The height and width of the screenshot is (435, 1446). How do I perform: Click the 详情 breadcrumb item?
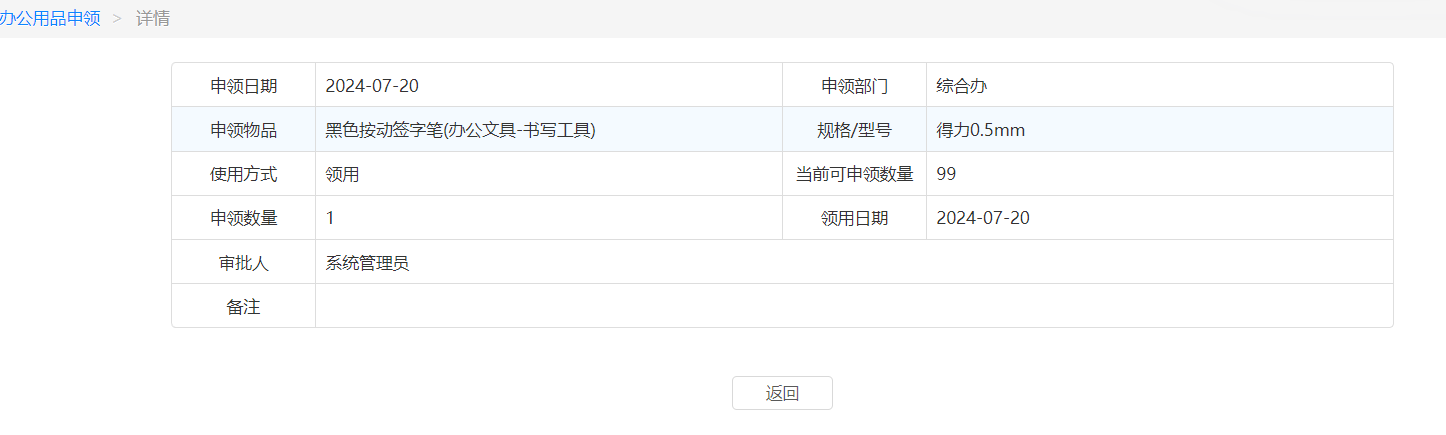pos(153,18)
